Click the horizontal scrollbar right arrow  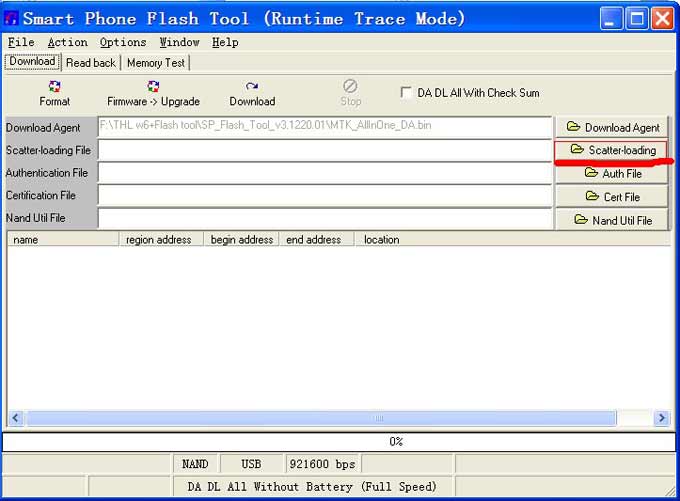[662, 418]
